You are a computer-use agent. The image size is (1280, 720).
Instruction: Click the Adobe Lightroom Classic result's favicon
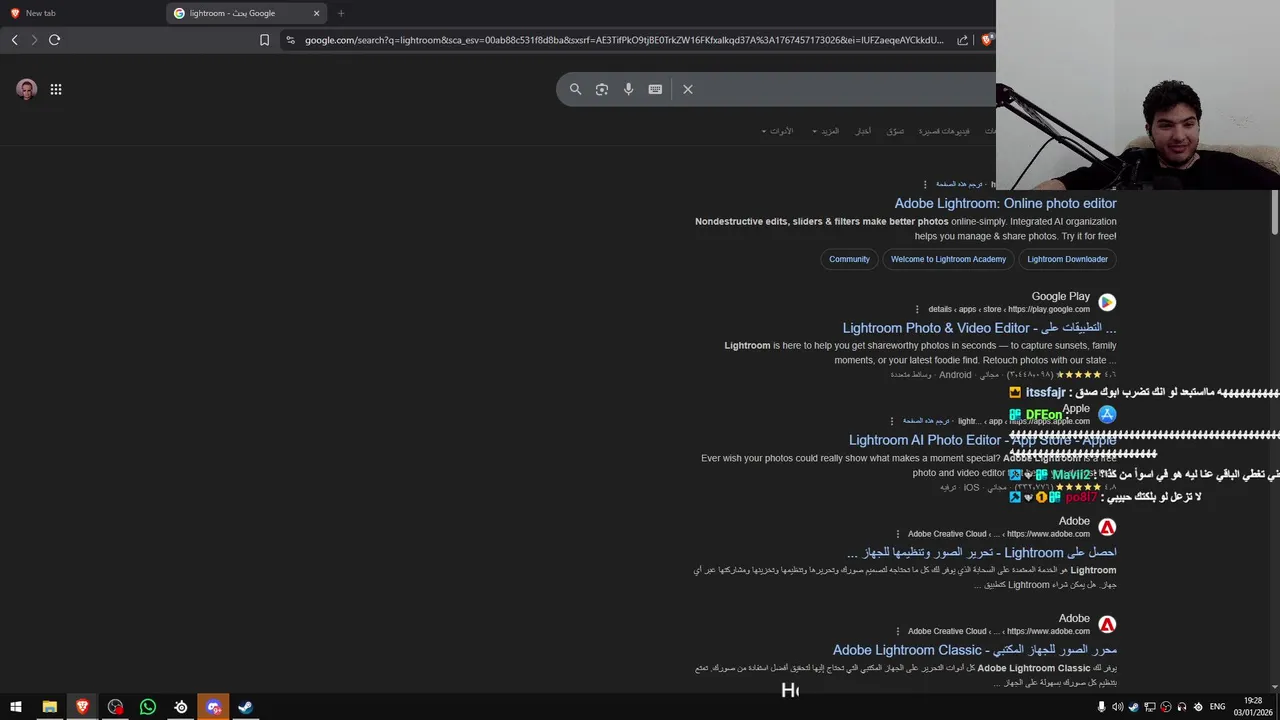tap(1107, 624)
